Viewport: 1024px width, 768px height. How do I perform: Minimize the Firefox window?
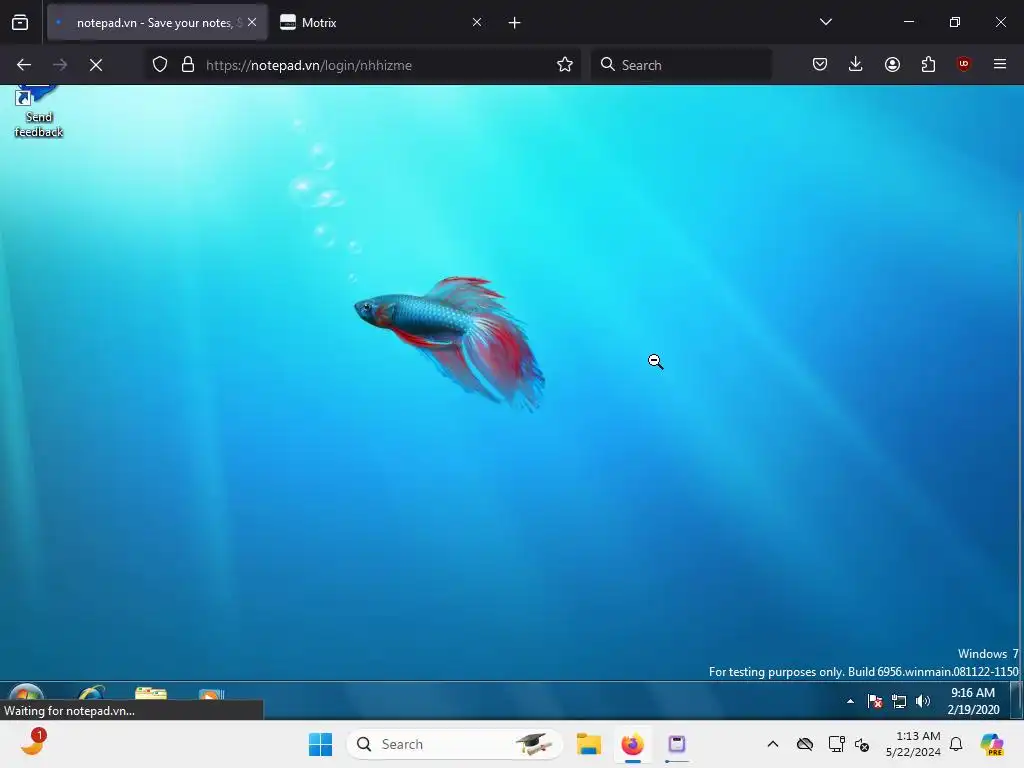click(x=908, y=22)
